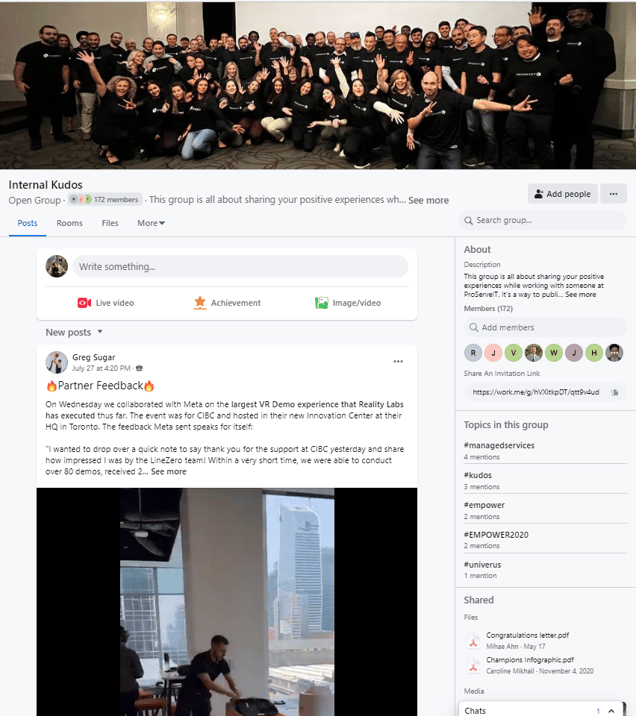Click the Image/video picture icon
Viewport: 636px width, 716px height.
coord(321,303)
